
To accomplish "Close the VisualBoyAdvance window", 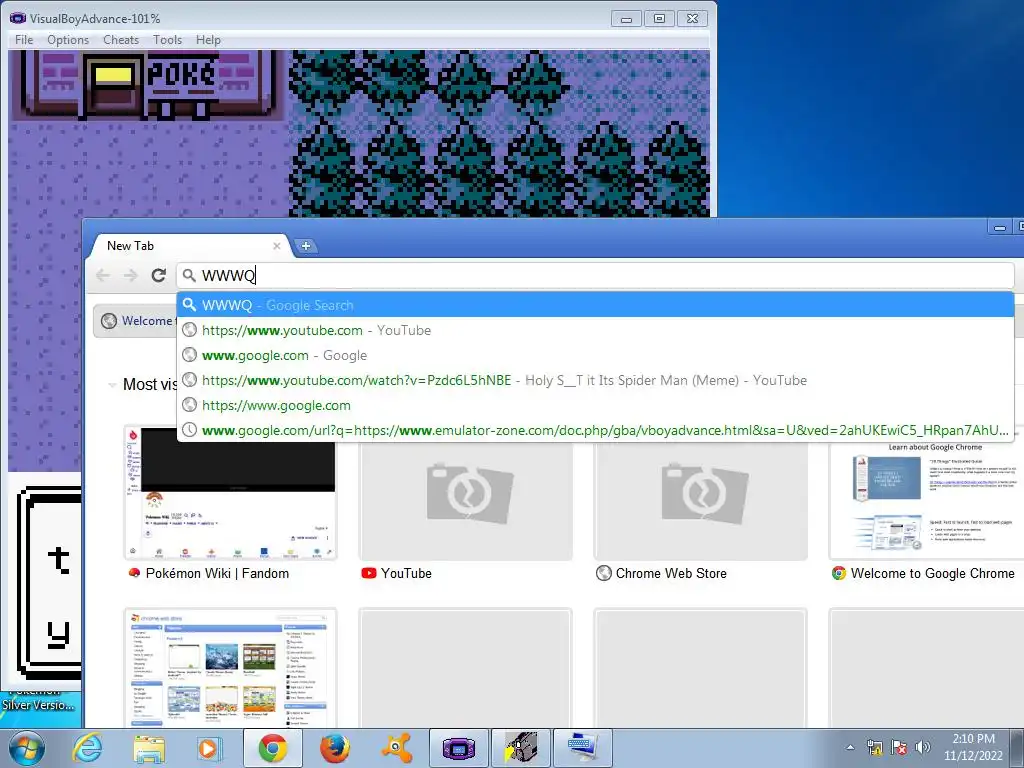I will click(x=693, y=19).
